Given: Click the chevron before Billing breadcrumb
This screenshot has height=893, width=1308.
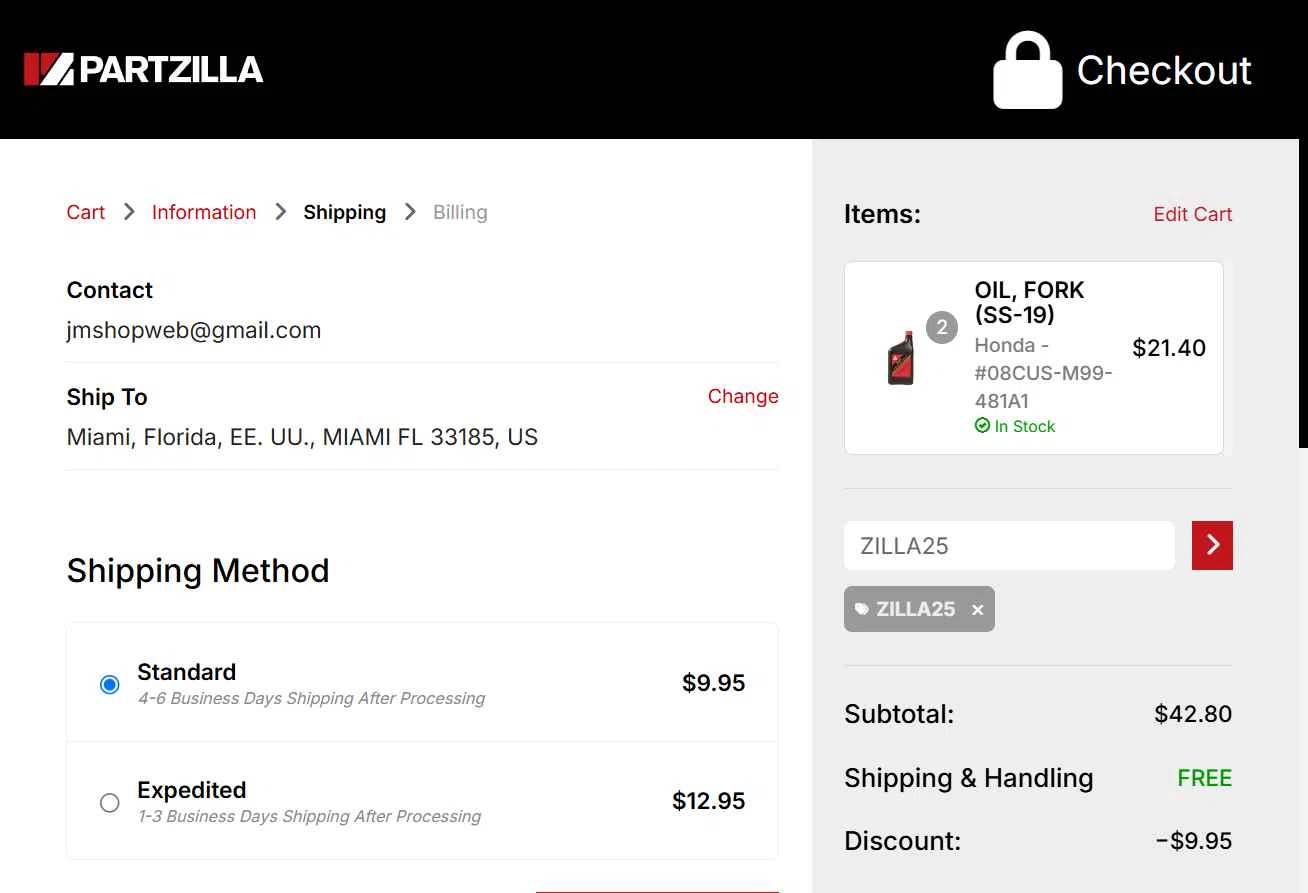Looking at the screenshot, I should [x=410, y=212].
